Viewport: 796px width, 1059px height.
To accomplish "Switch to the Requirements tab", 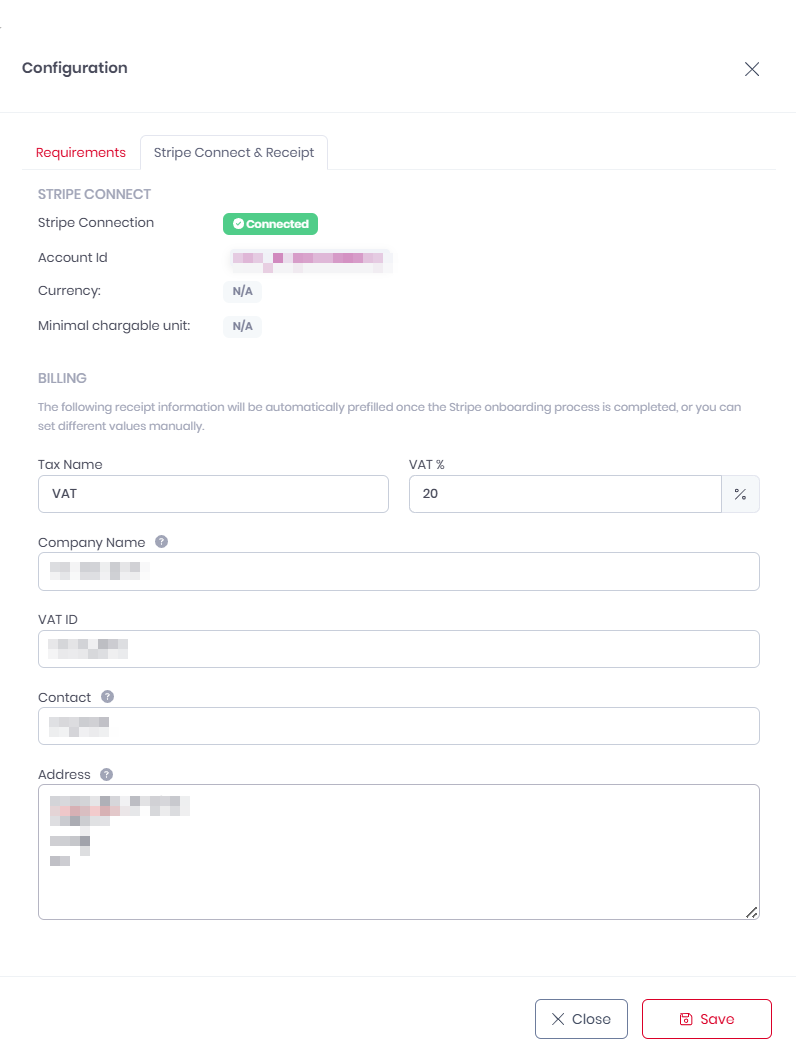I will pos(81,152).
